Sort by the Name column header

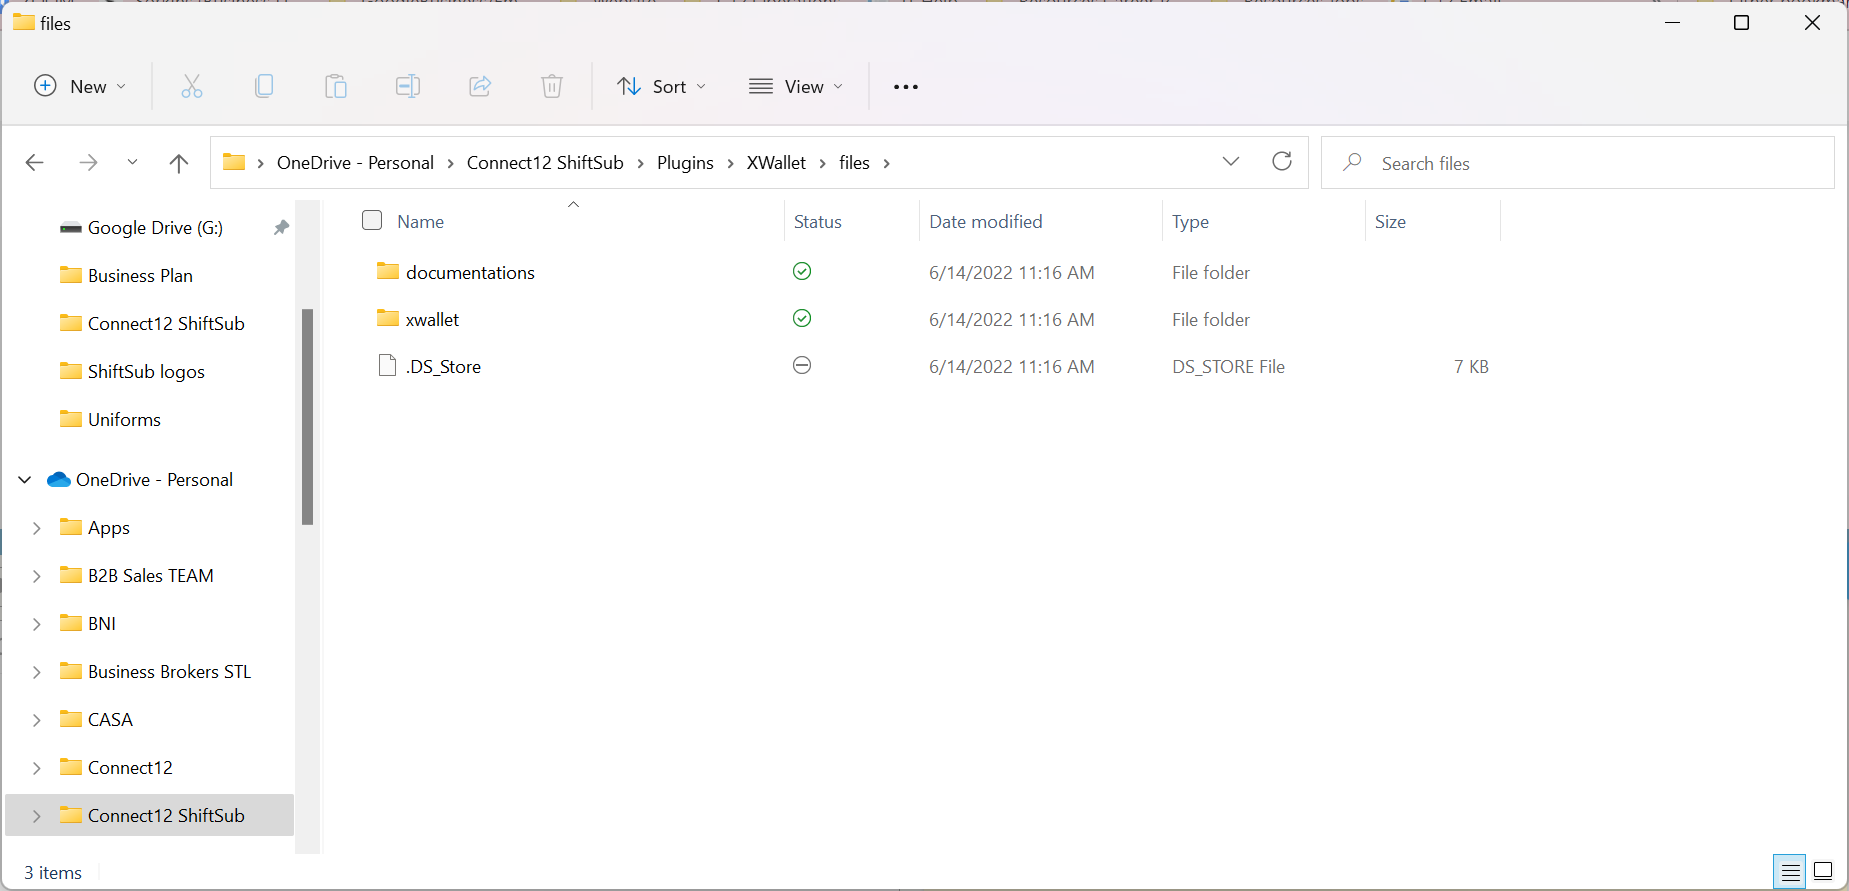420,222
